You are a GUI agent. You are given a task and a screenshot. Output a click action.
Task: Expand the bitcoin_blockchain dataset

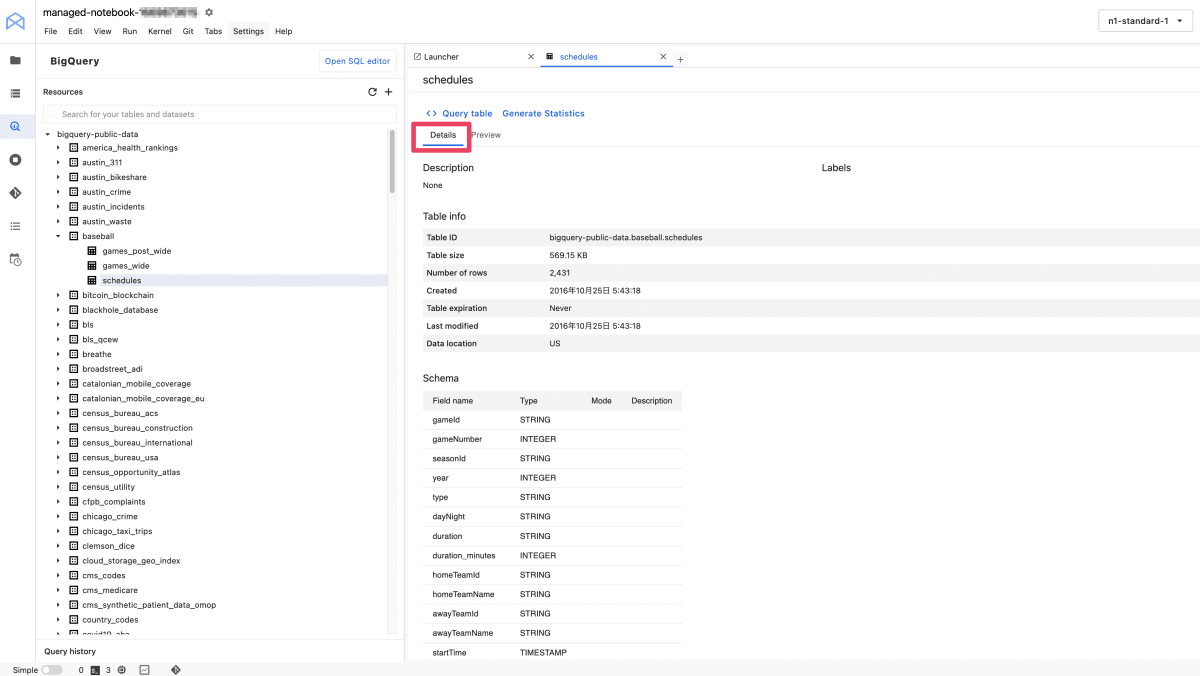tap(59, 295)
